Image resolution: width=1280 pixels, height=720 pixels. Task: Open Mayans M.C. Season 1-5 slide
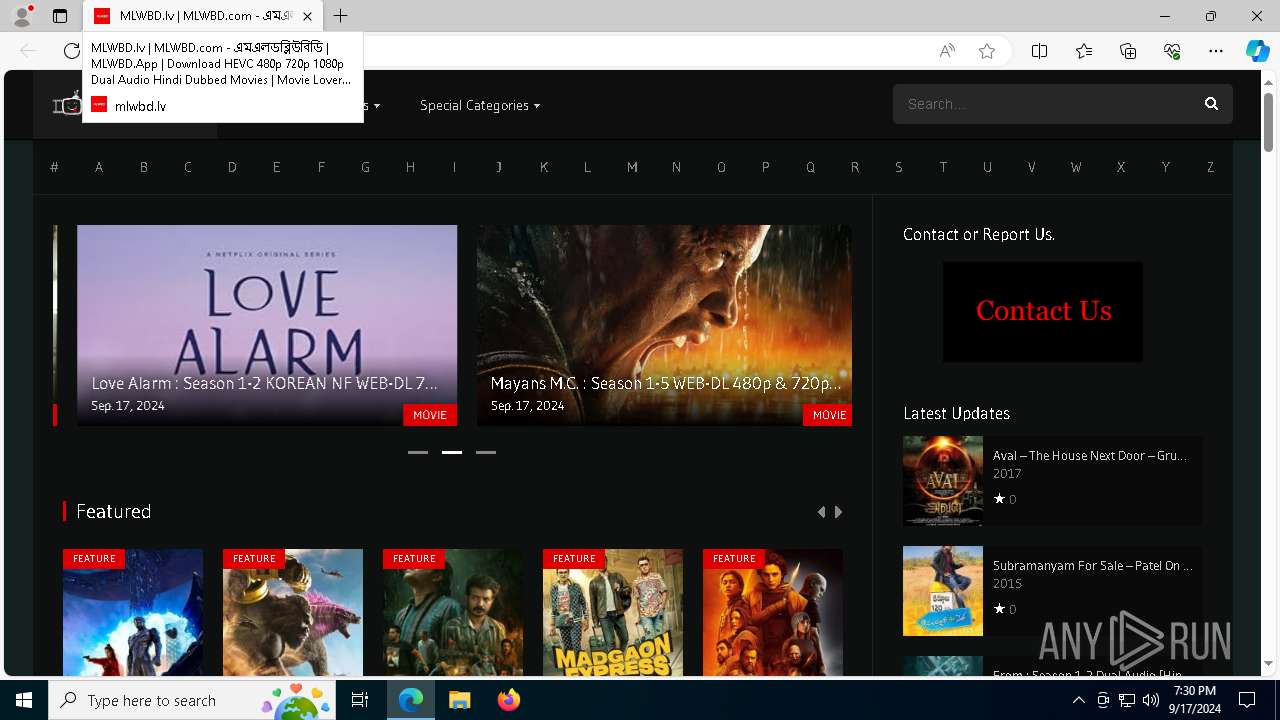click(664, 325)
